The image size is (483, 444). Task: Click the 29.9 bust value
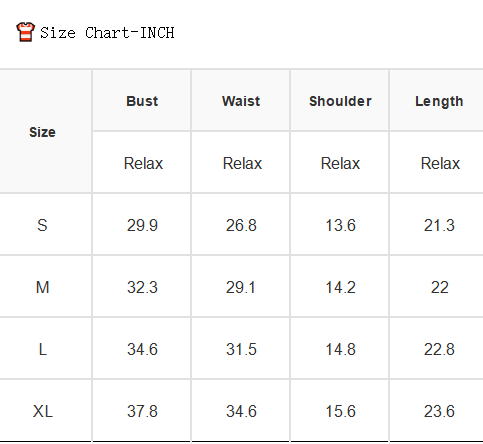[x=142, y=225]
